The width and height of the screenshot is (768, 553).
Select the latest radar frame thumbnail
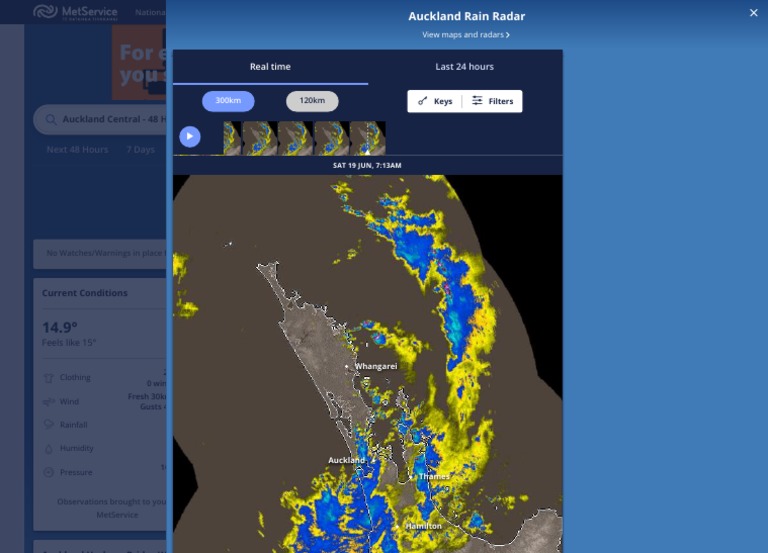coord(368,138)
